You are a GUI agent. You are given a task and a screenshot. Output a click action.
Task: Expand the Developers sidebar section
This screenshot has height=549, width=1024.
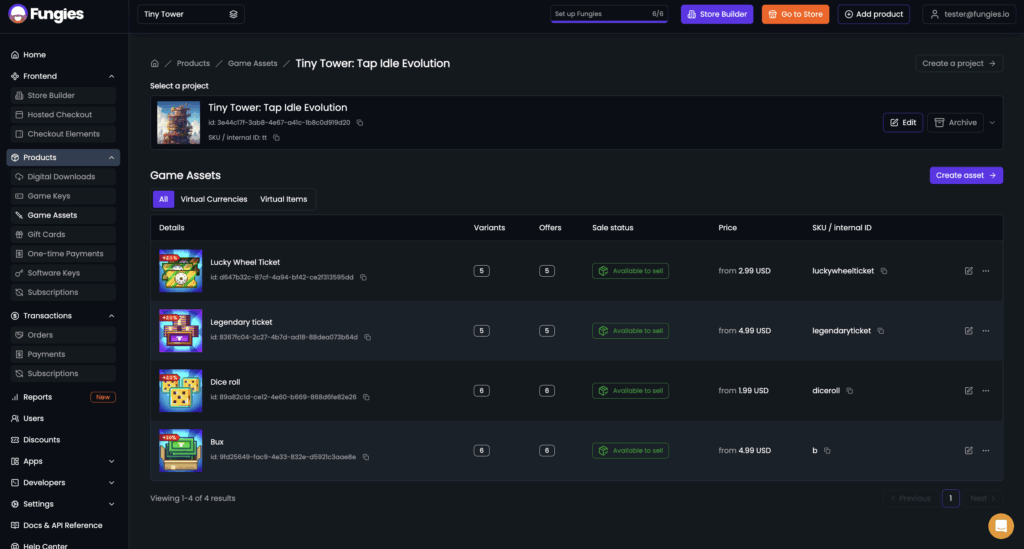112,483
